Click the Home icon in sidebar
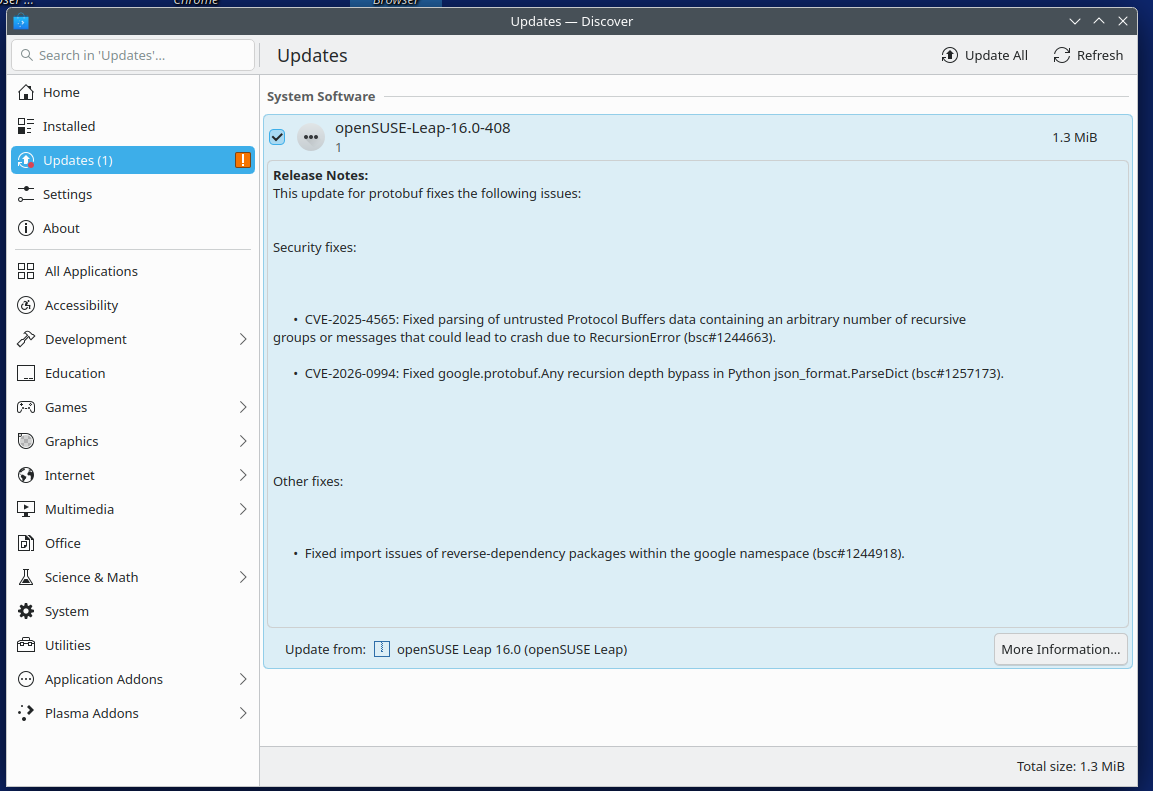 click(x=26, y=92)
